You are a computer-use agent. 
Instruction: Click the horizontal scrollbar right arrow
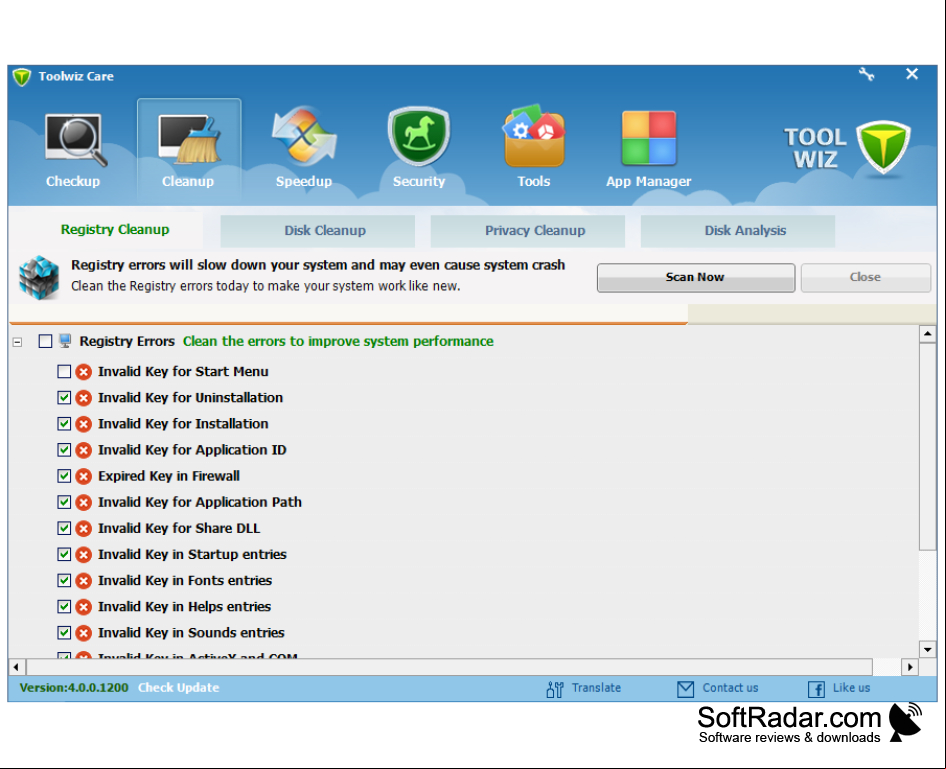coord(910,667)
